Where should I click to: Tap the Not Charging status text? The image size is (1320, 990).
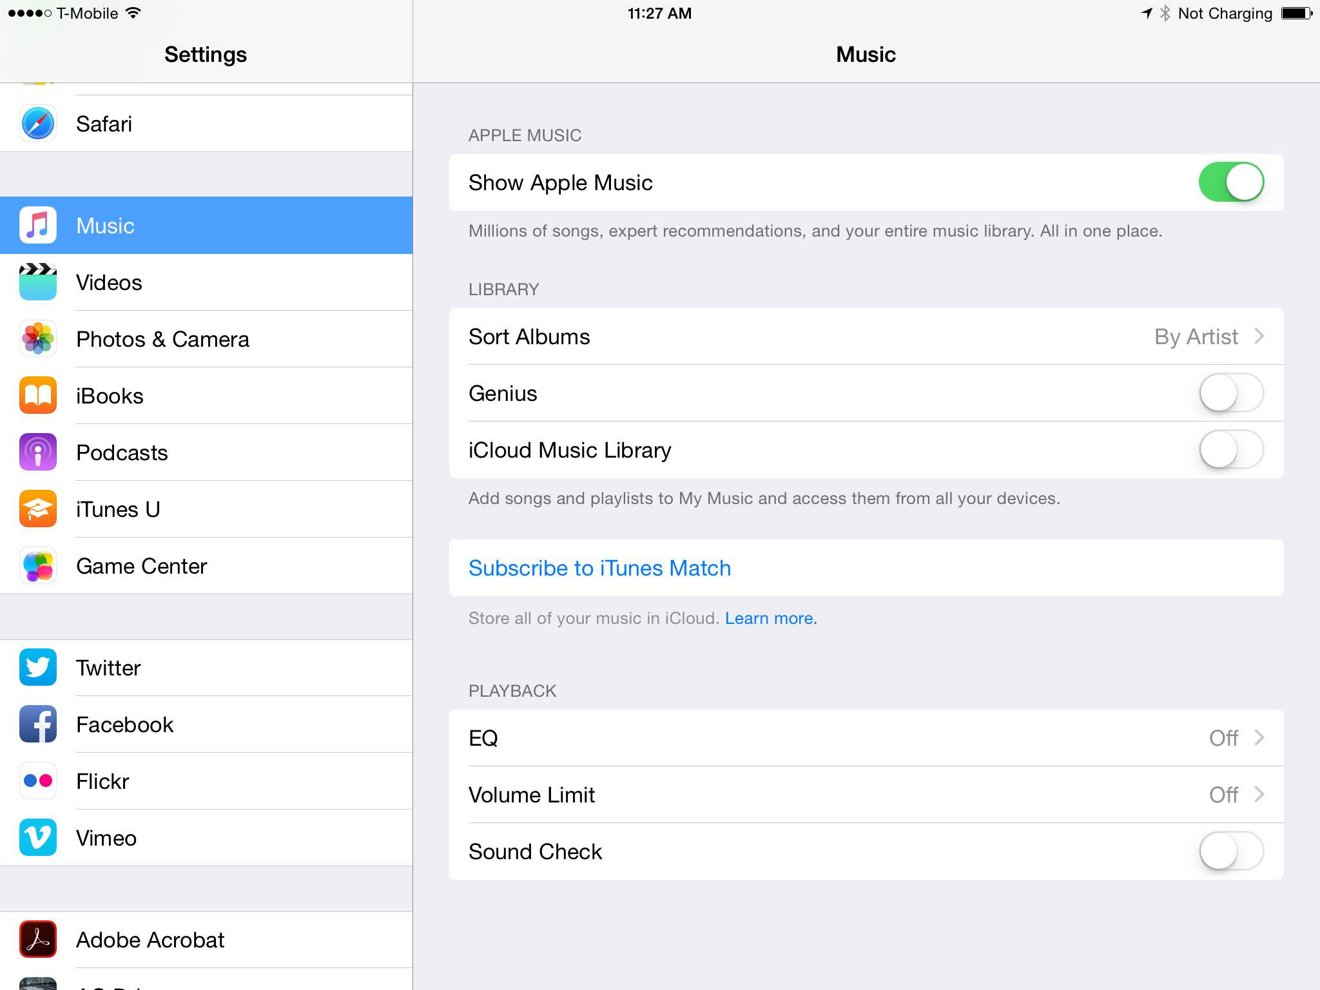coord(1225,13)
